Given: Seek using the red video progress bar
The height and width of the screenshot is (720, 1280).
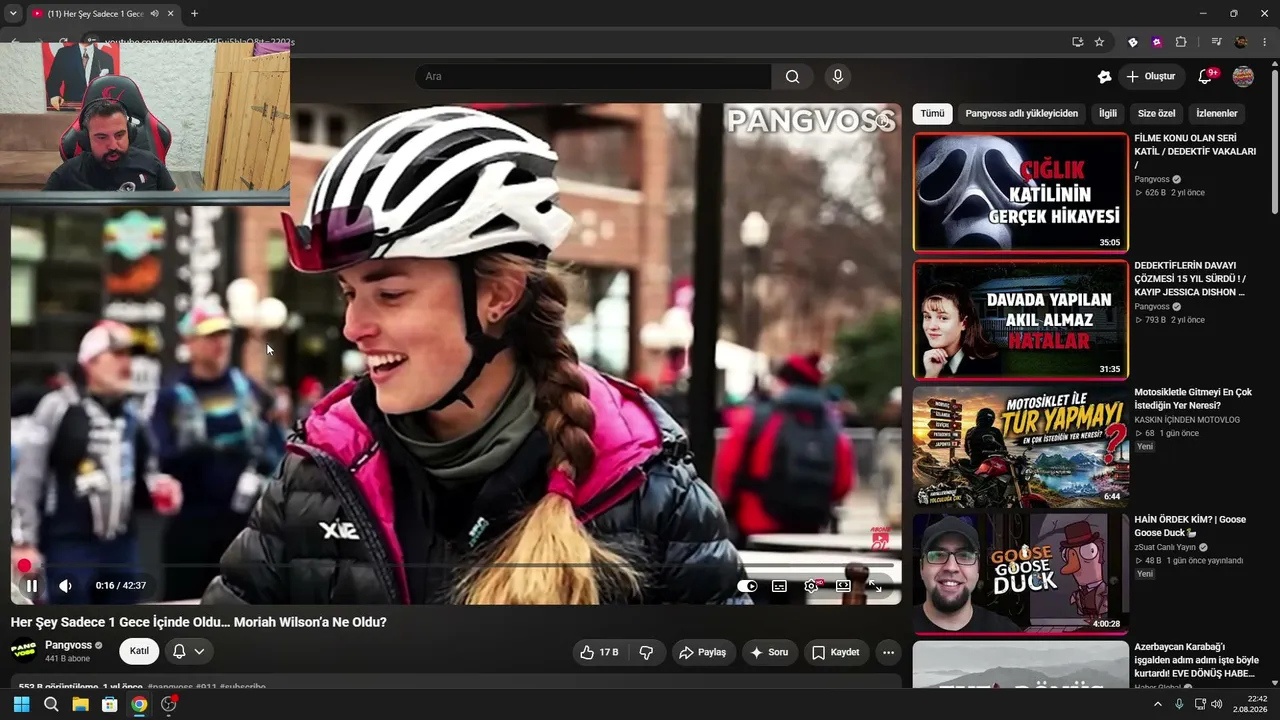Looking at the screenshot, I should point(456,566).
